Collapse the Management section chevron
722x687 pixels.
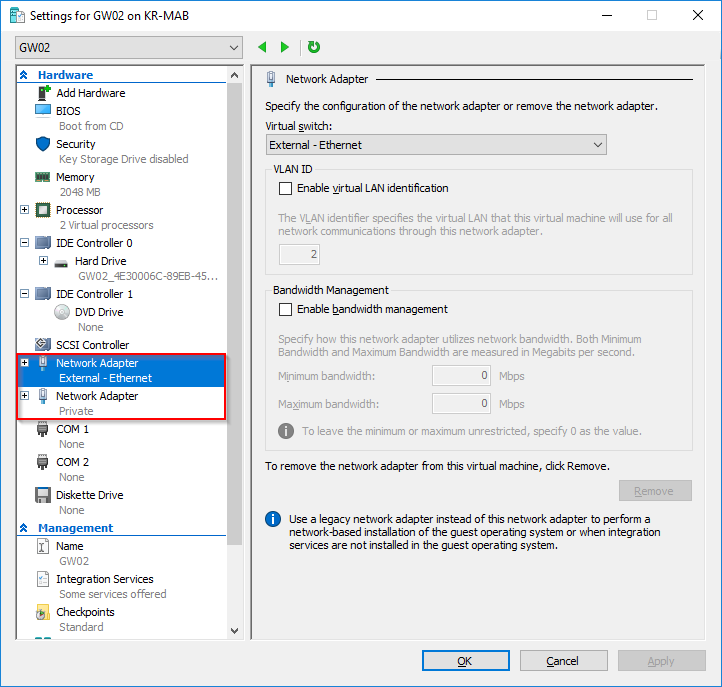pos(24,528)
